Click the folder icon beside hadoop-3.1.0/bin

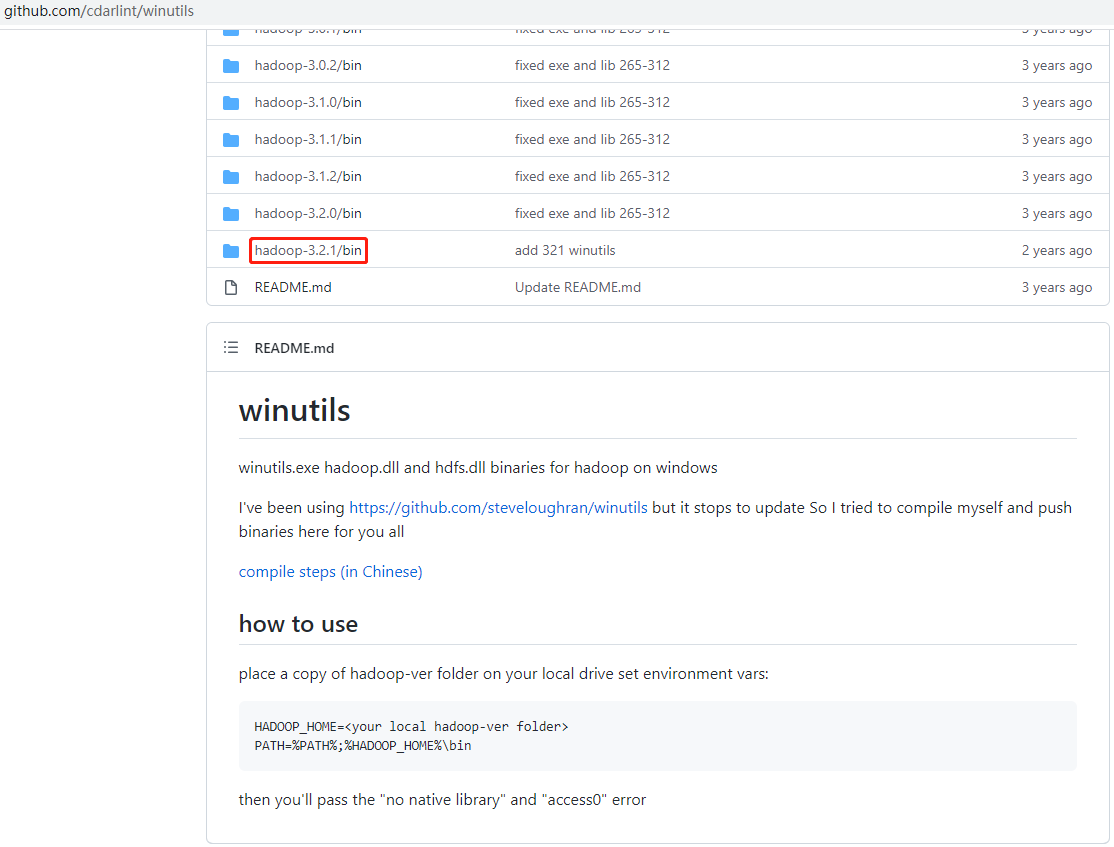point(231,103)
